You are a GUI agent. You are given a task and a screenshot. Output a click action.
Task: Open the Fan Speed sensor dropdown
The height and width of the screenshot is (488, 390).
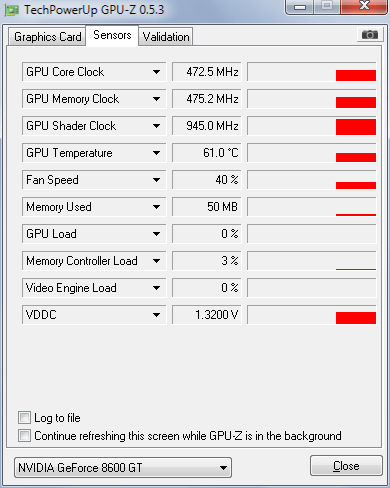point(156,180)
